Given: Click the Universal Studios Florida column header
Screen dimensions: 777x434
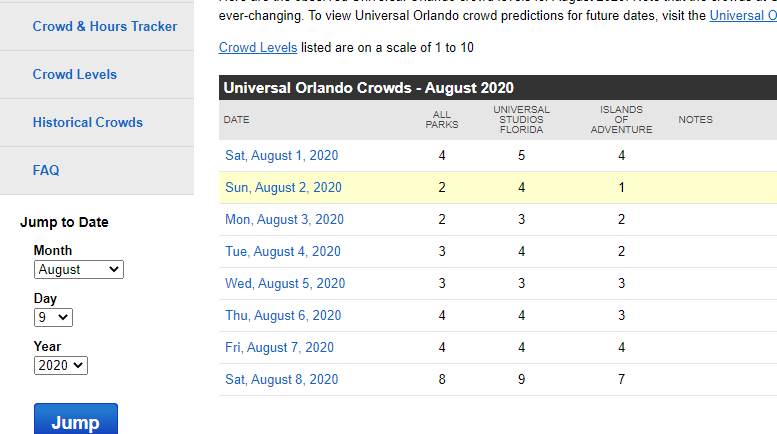Looking at the screenshot, I should [521, 119].
